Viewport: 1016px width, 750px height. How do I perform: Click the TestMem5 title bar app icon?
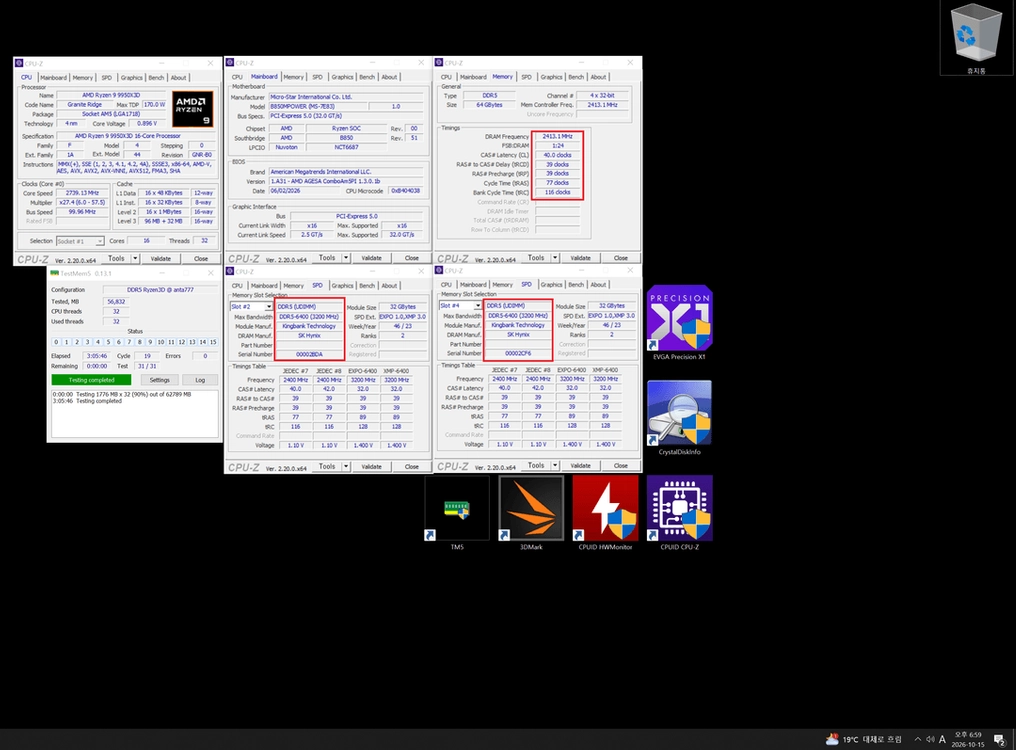tap(54, 273)
